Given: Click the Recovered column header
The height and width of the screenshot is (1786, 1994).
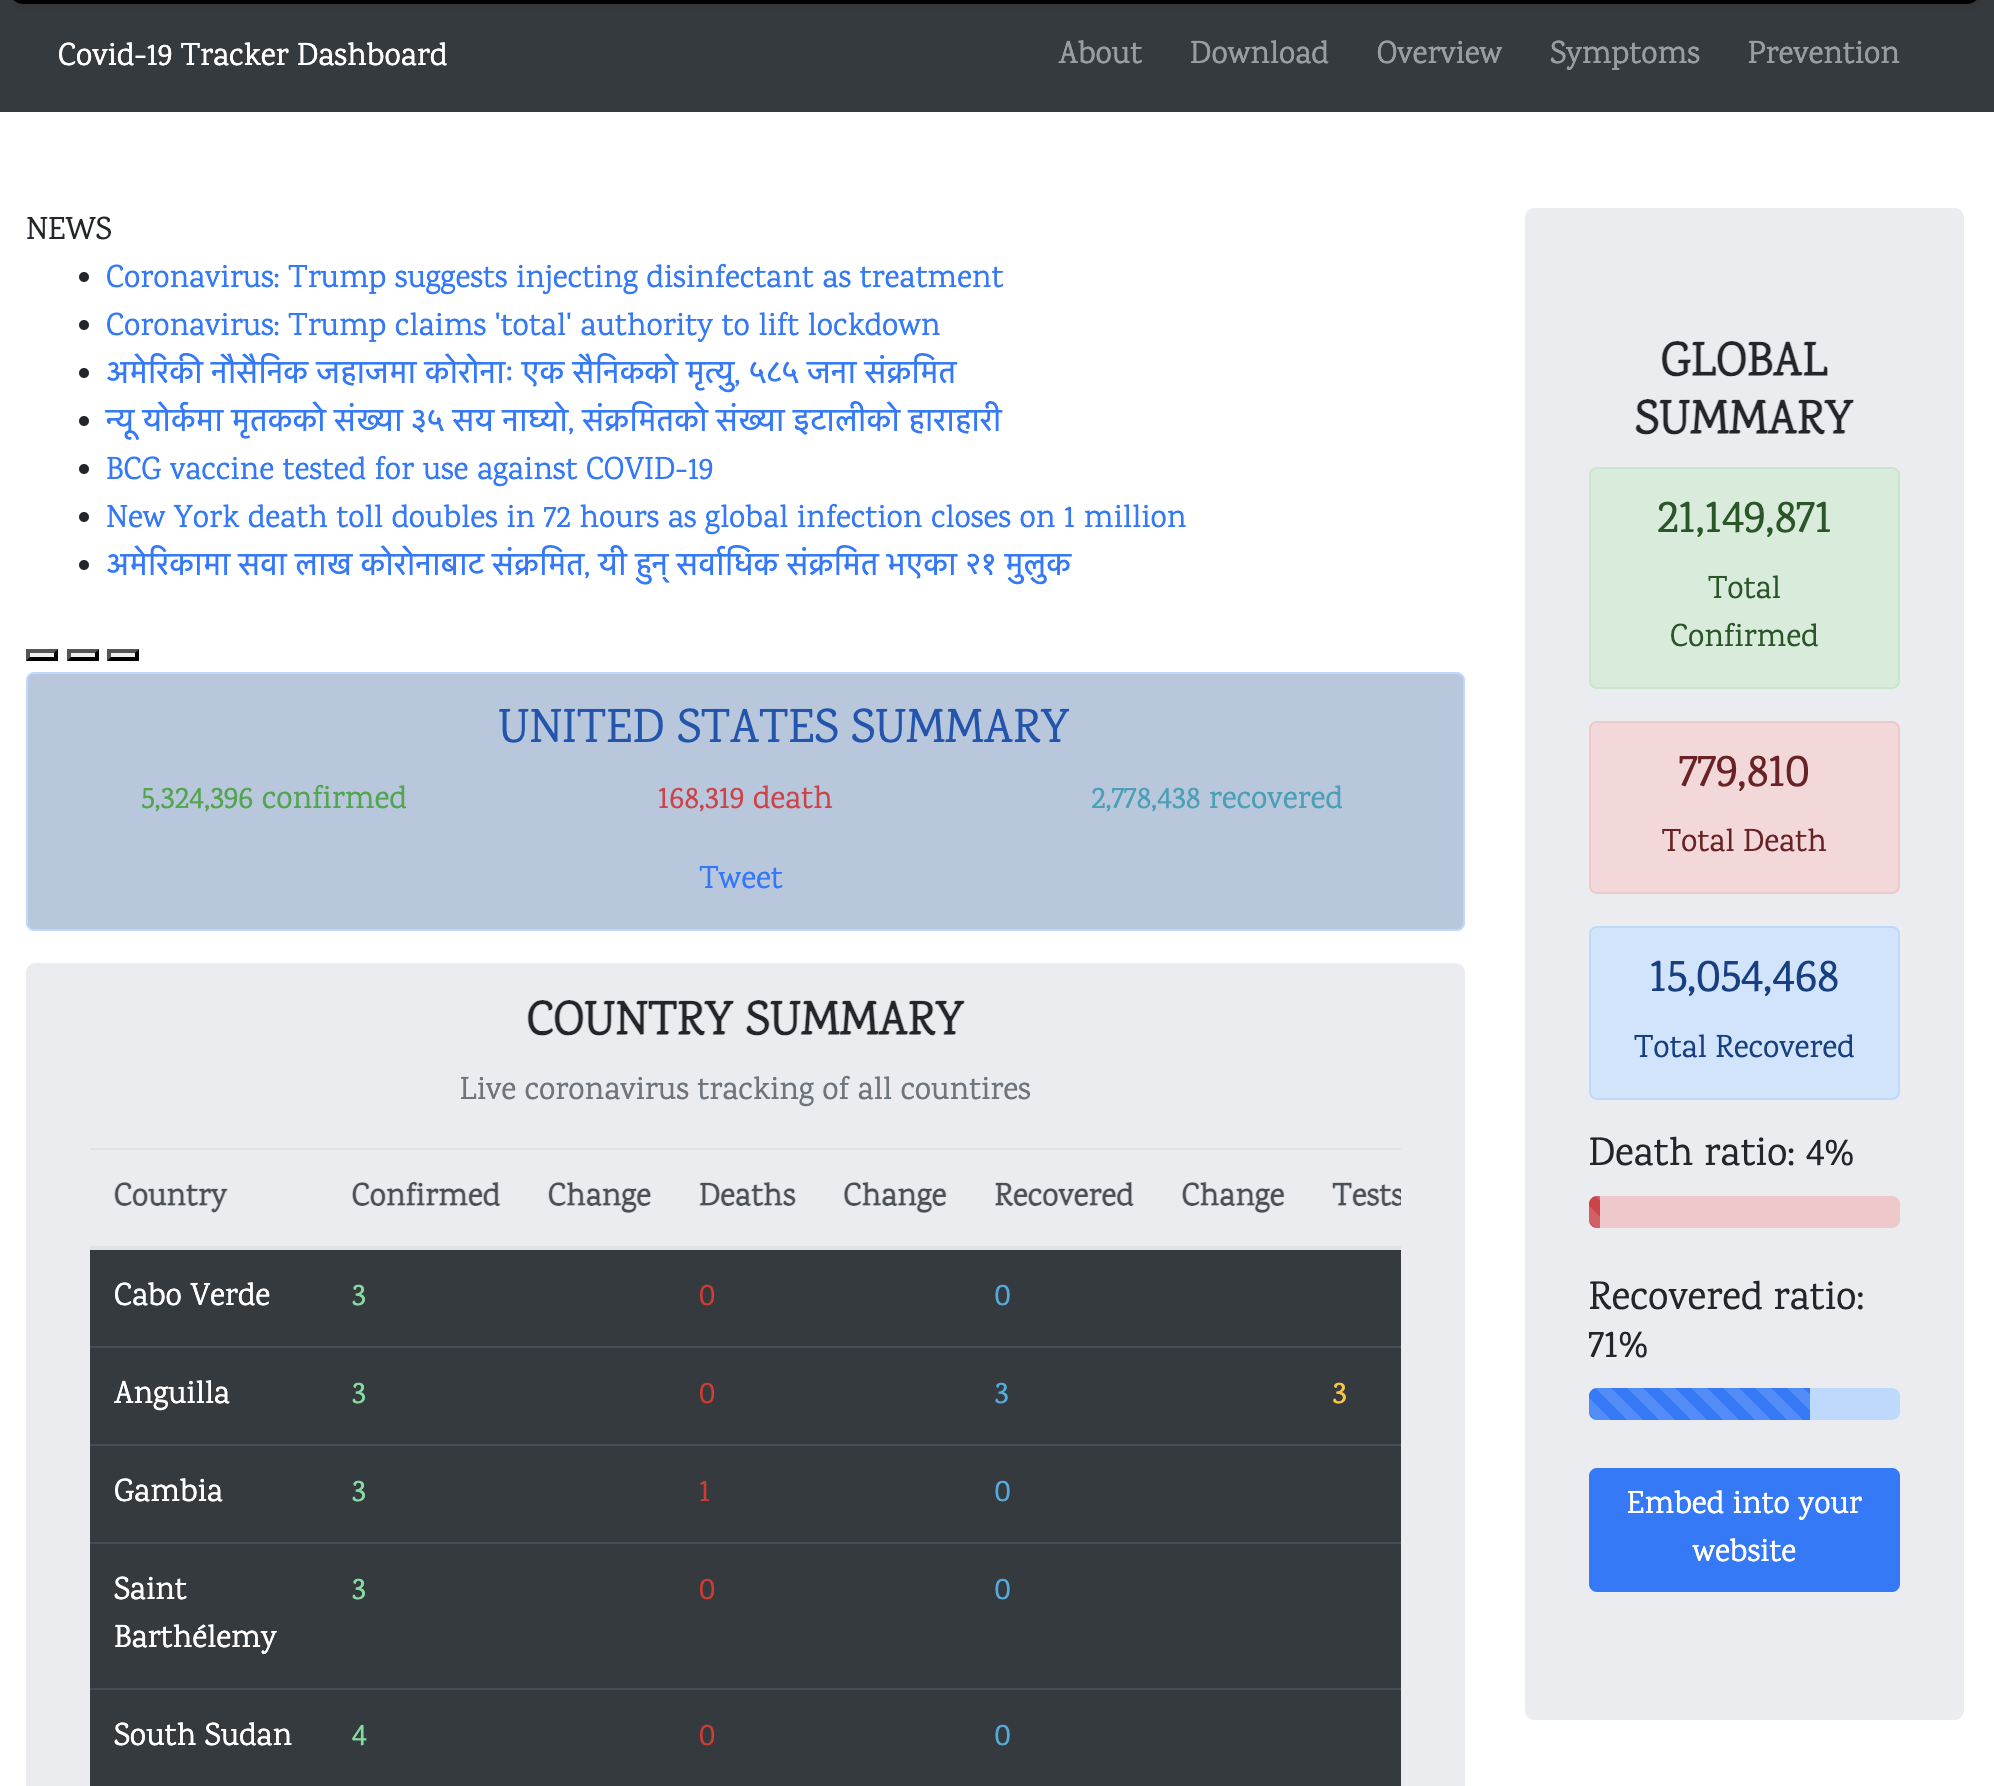Looking at the screenshot, I should tap(1064, 1195).
